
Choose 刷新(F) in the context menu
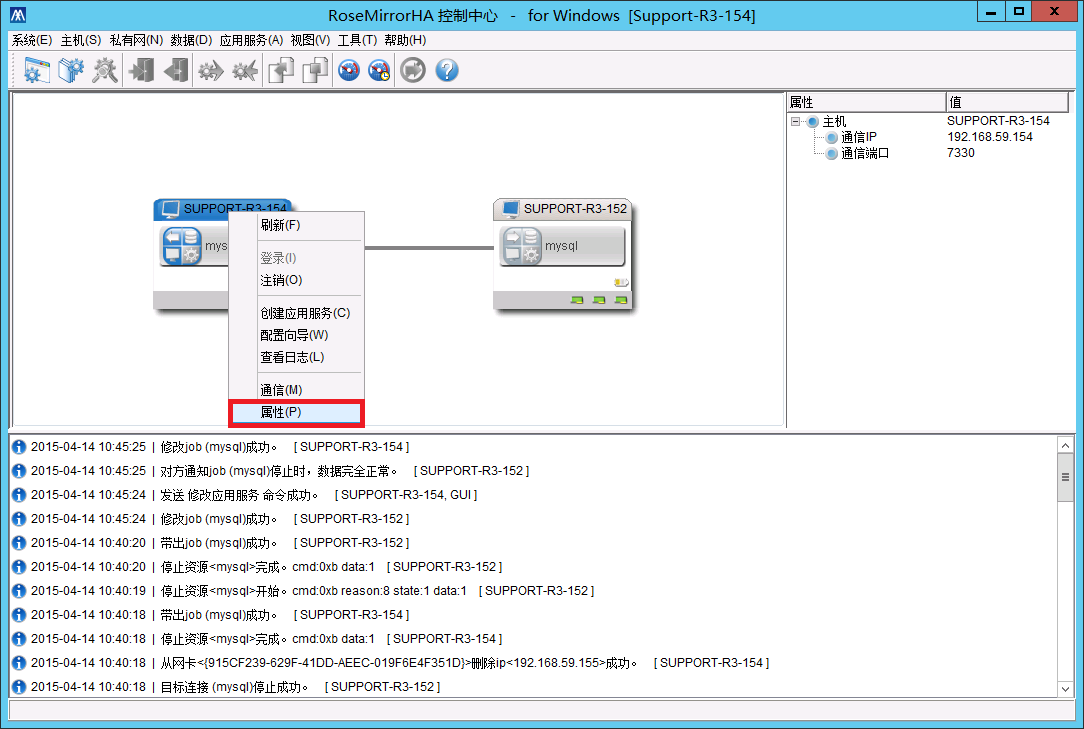pos(280,225)
